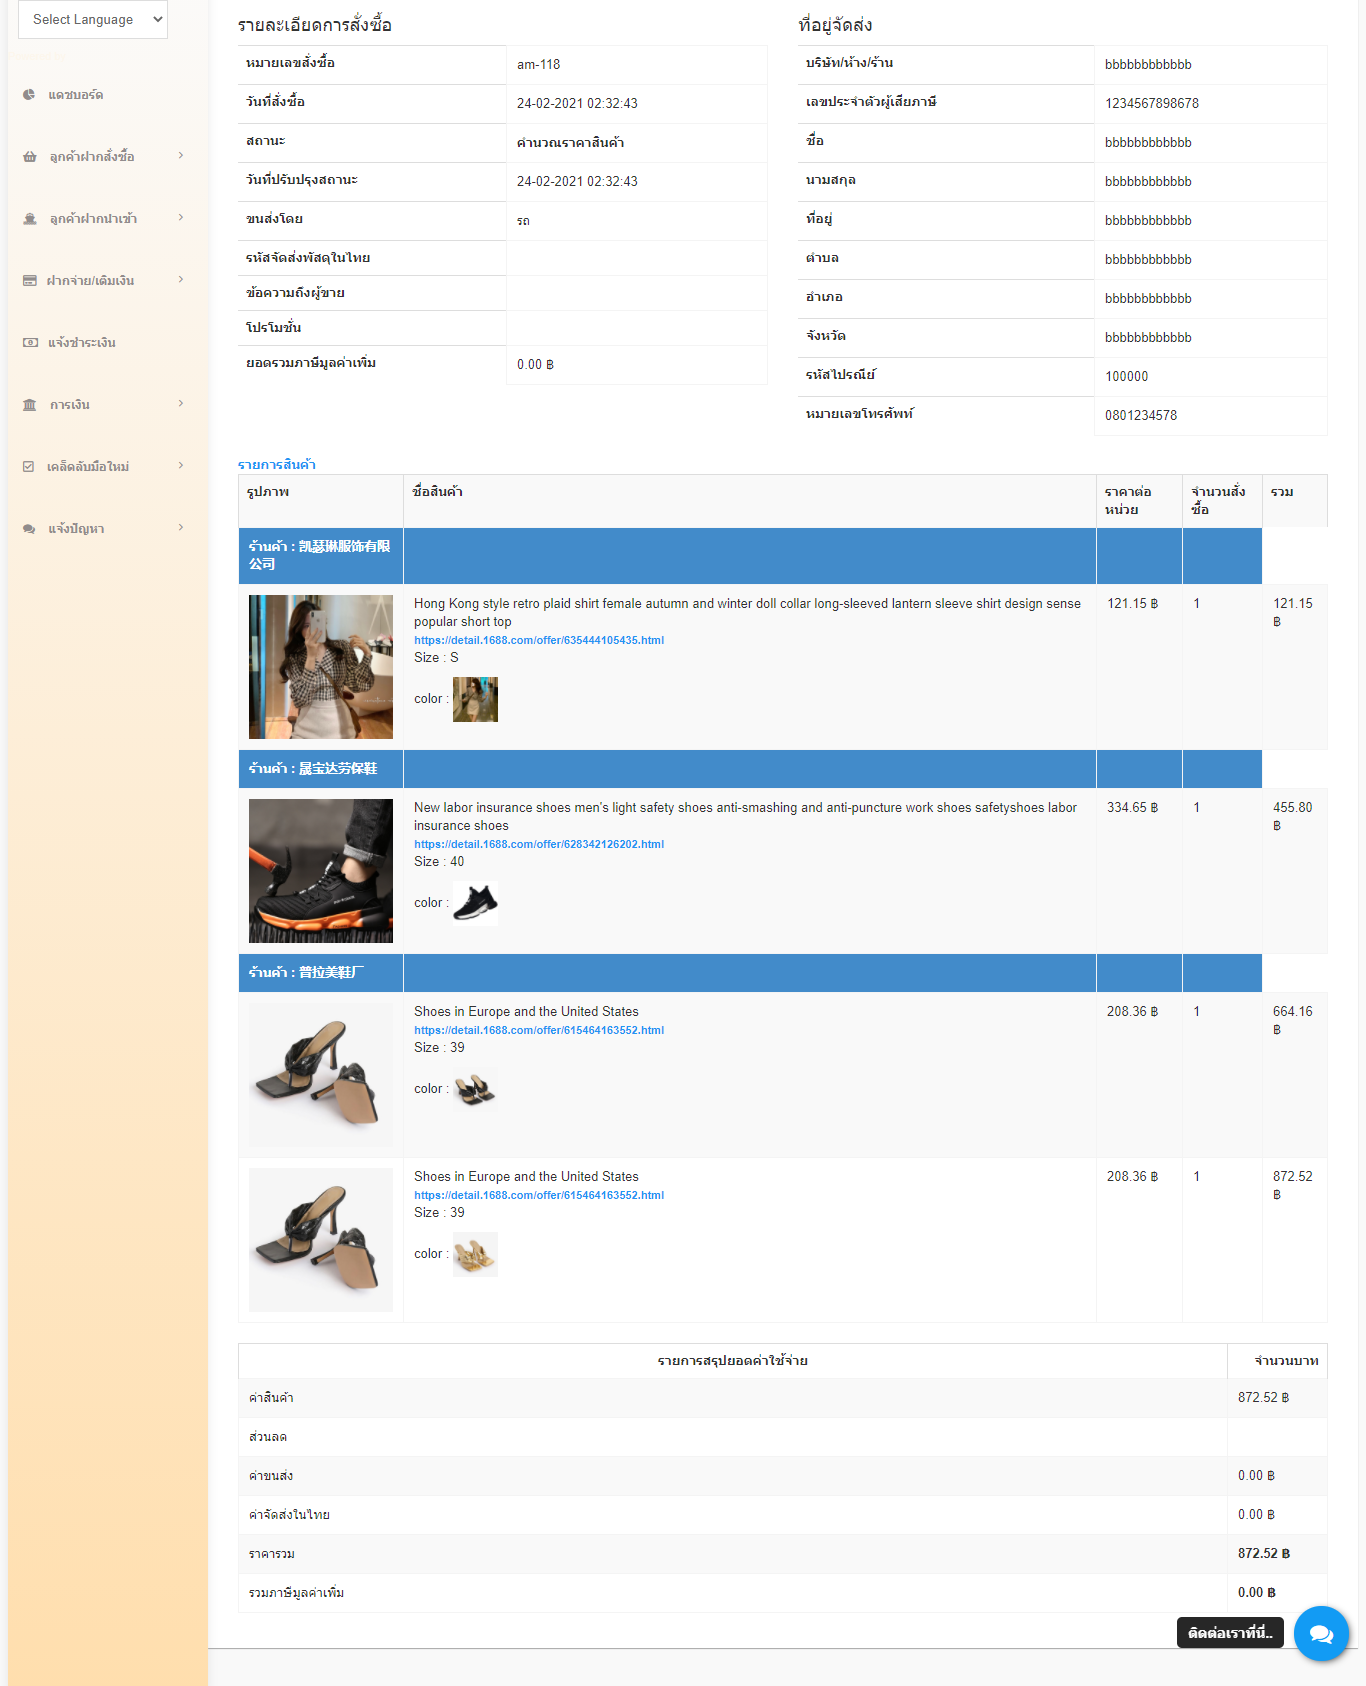Click รายการสรุปยอดค่าใช้จ่าย summary header

coord(732,1360)
